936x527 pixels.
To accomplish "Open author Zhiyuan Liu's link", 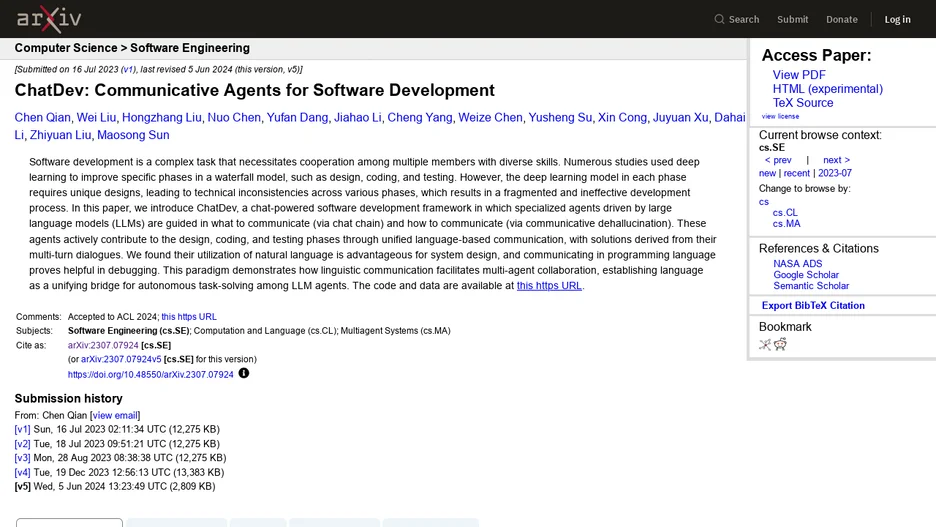I will coord(60,135).
